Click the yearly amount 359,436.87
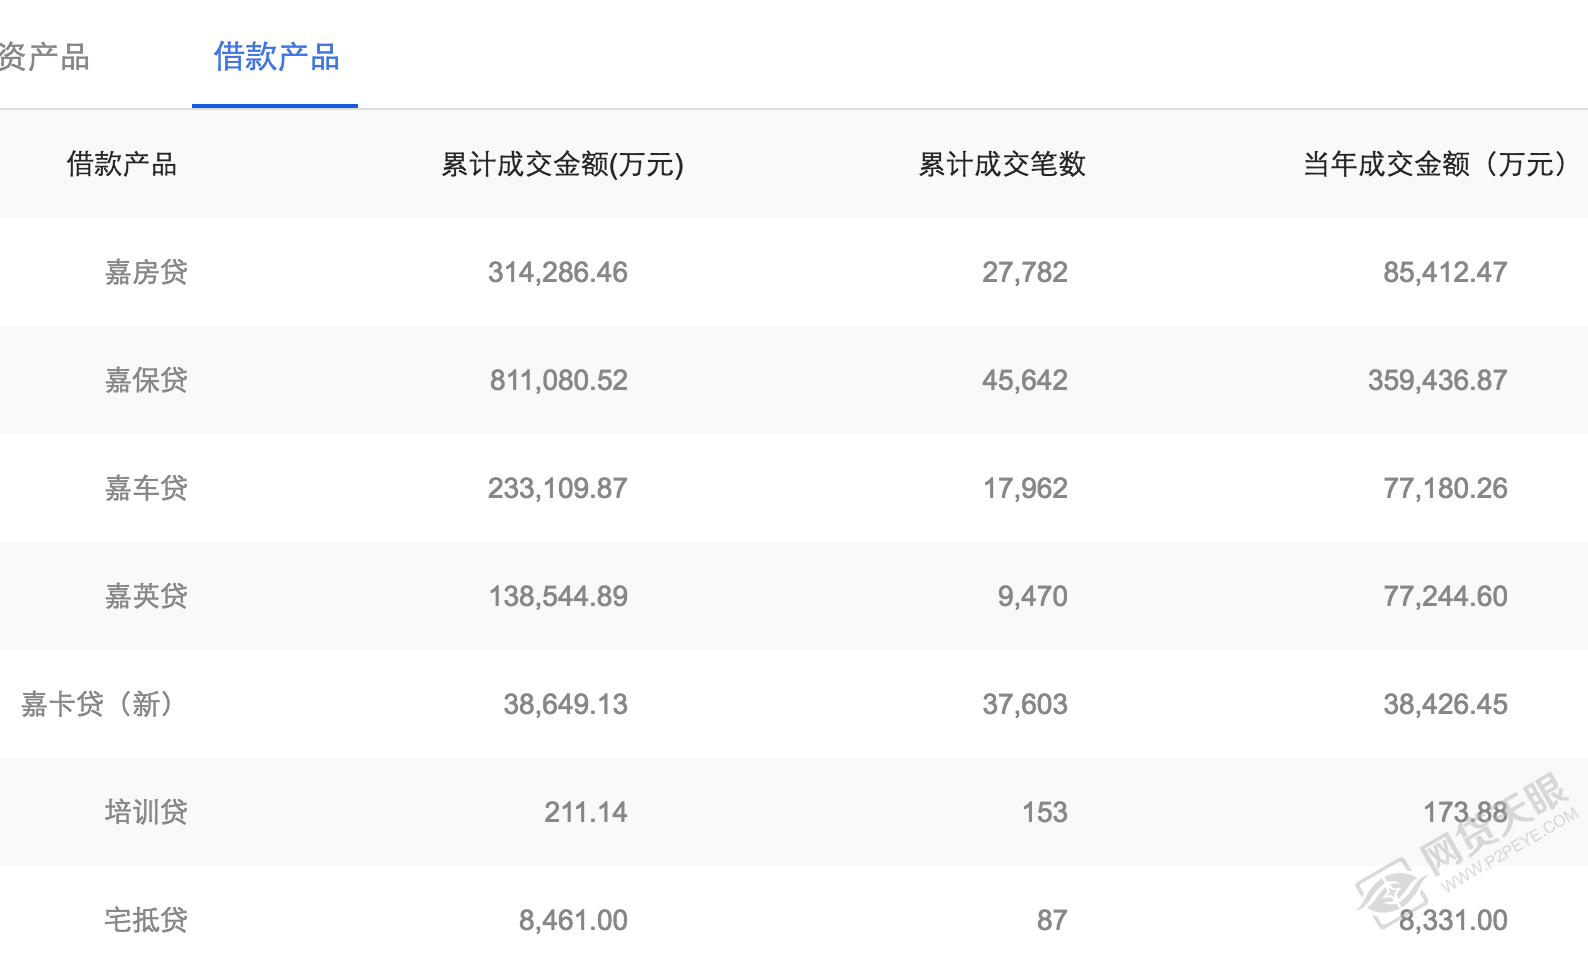The height and width of the screenshot is (980, 1588). point(1438,380)
